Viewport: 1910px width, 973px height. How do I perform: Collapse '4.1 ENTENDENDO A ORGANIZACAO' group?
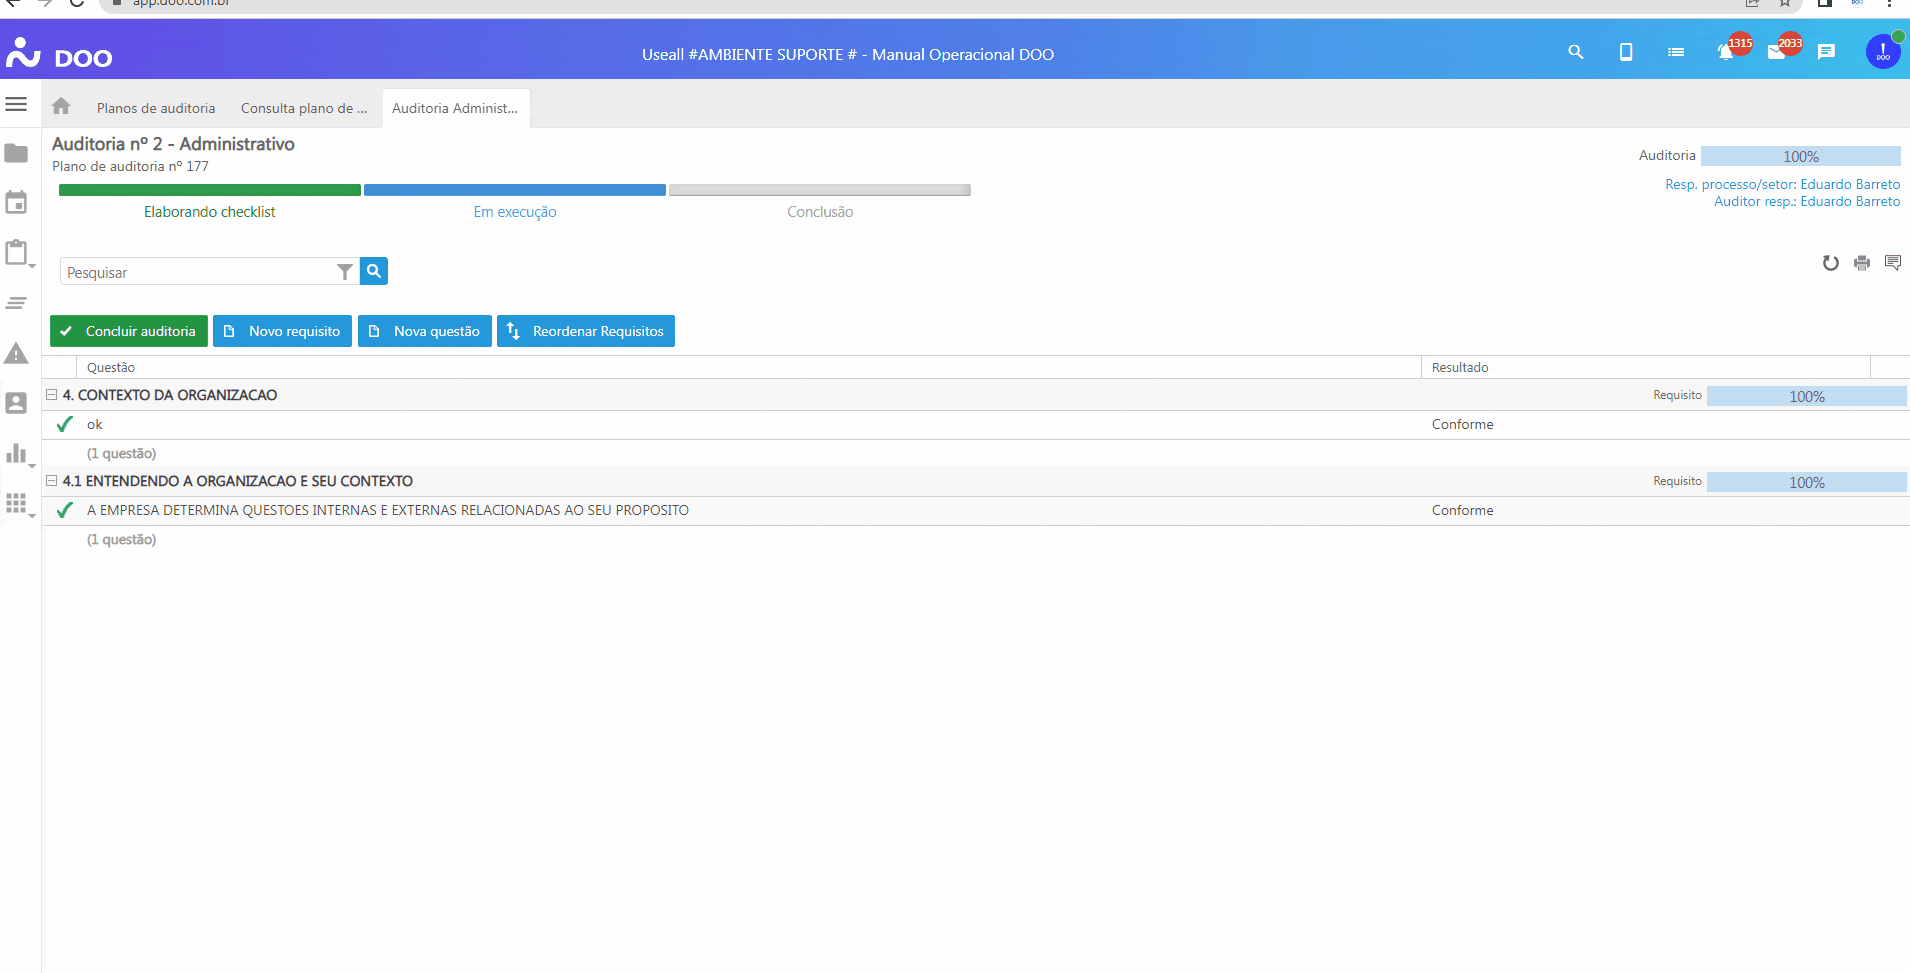51,481
